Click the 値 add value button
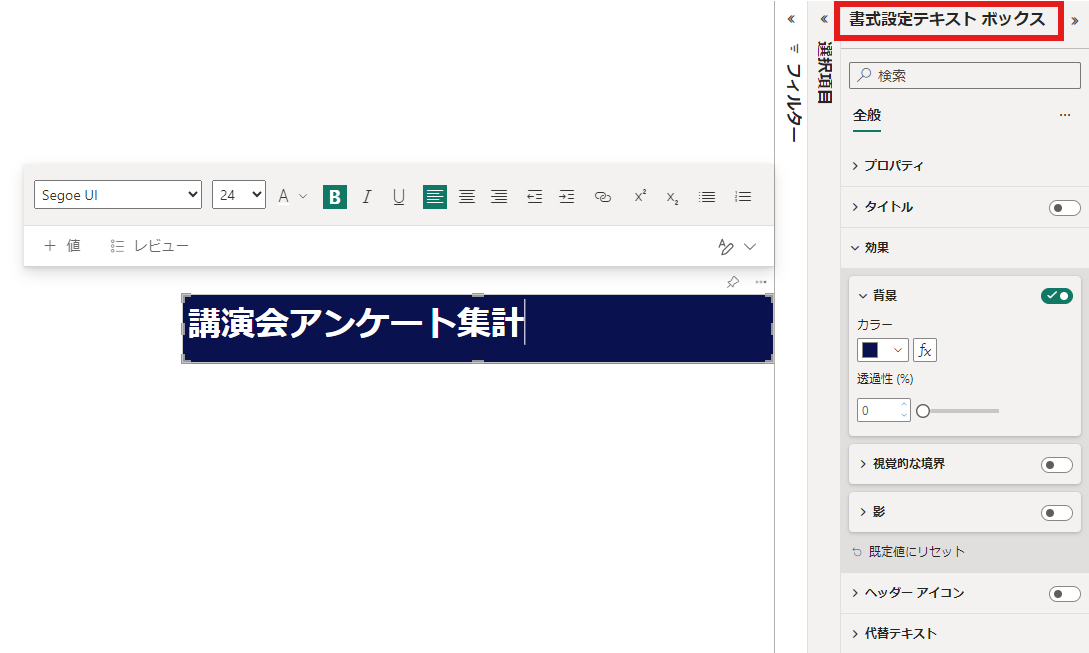The height and width of the screenshot is (653, 1089). (63, 246)
